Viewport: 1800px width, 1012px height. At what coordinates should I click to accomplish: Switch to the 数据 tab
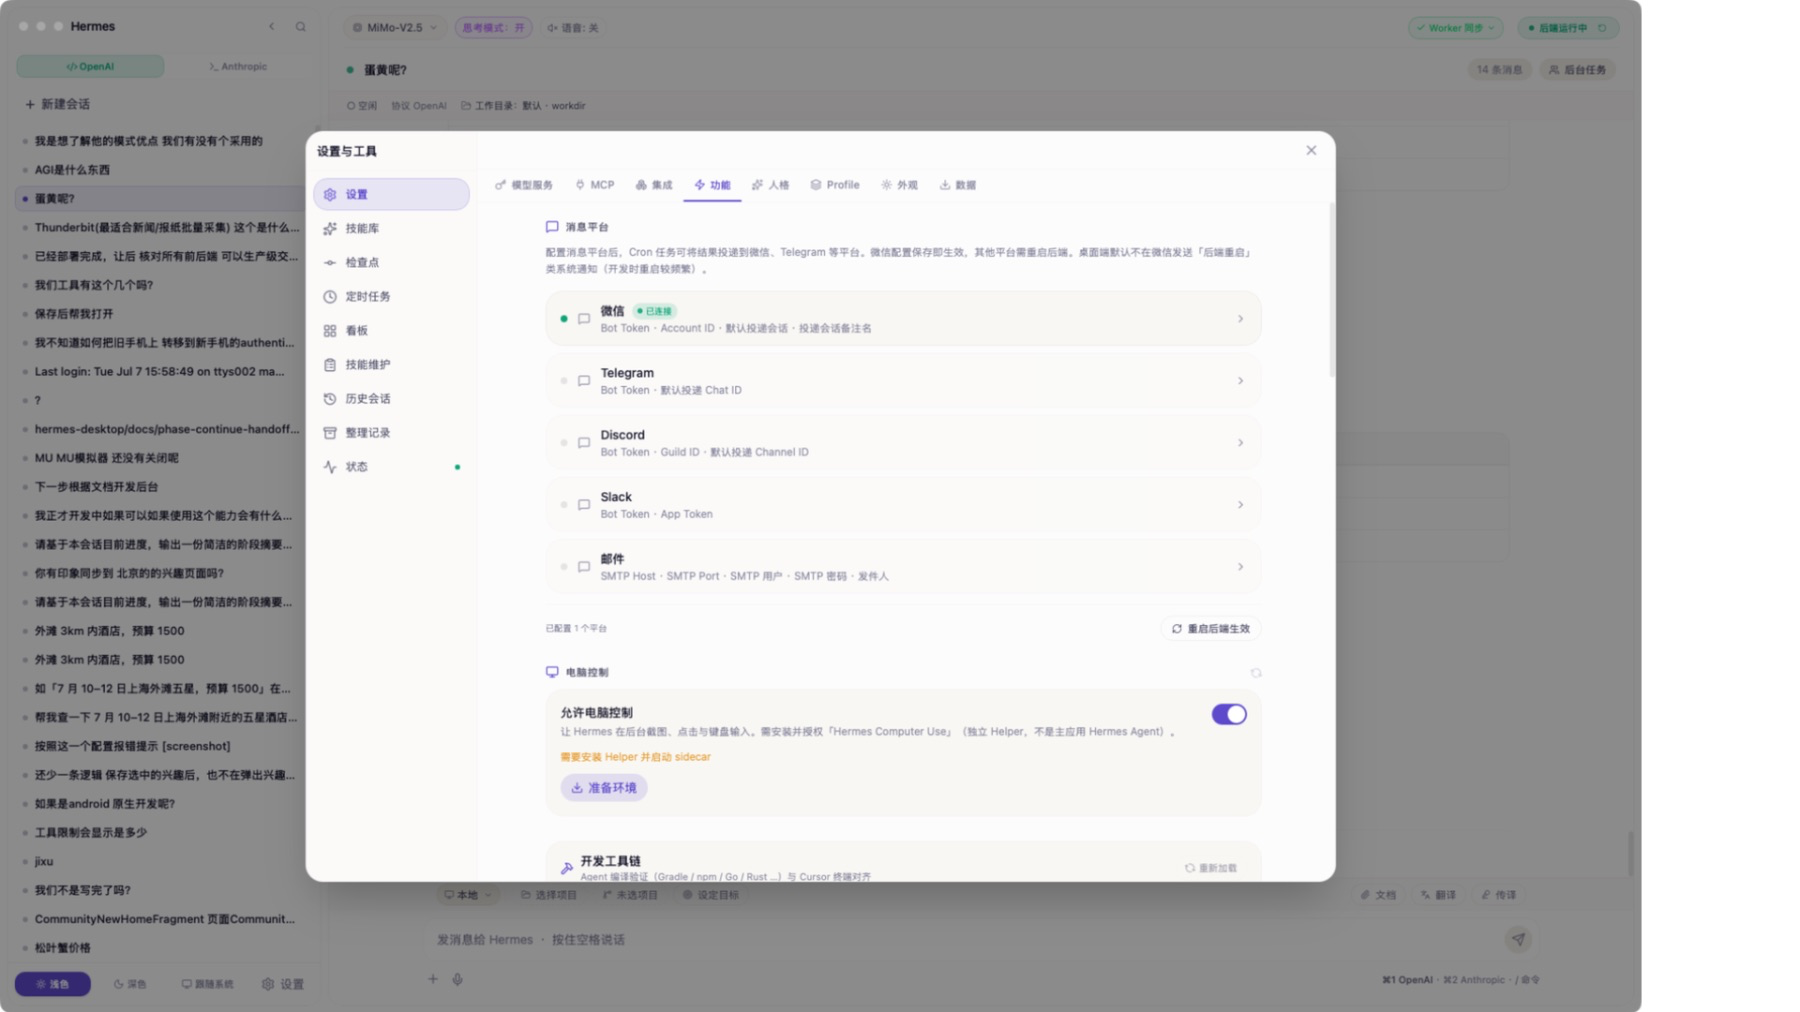pos(958,185)
